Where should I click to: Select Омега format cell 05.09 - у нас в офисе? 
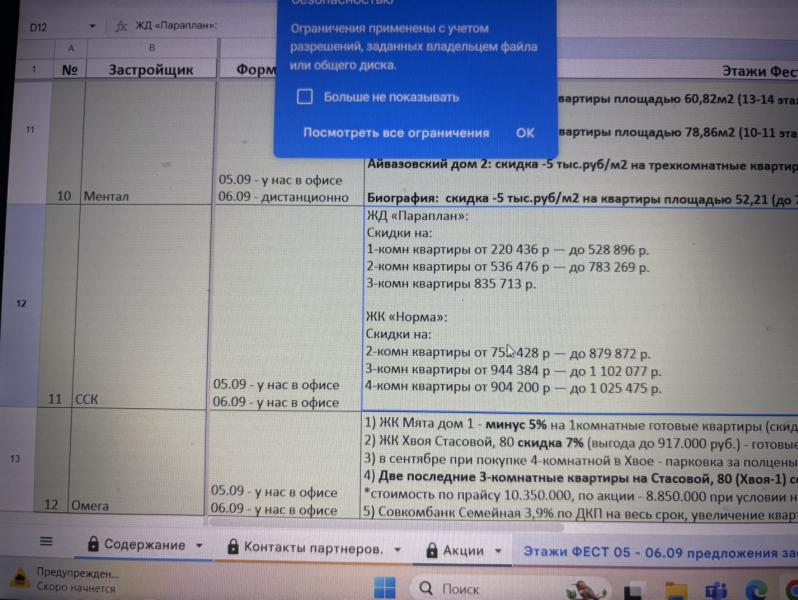click(x=283, y=464)
